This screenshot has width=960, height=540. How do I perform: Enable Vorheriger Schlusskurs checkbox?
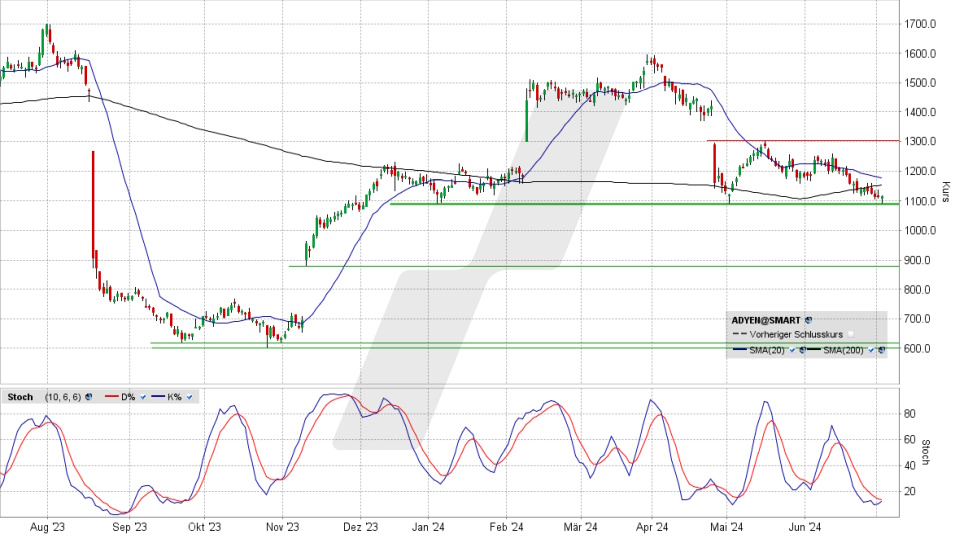click(850, 334)
